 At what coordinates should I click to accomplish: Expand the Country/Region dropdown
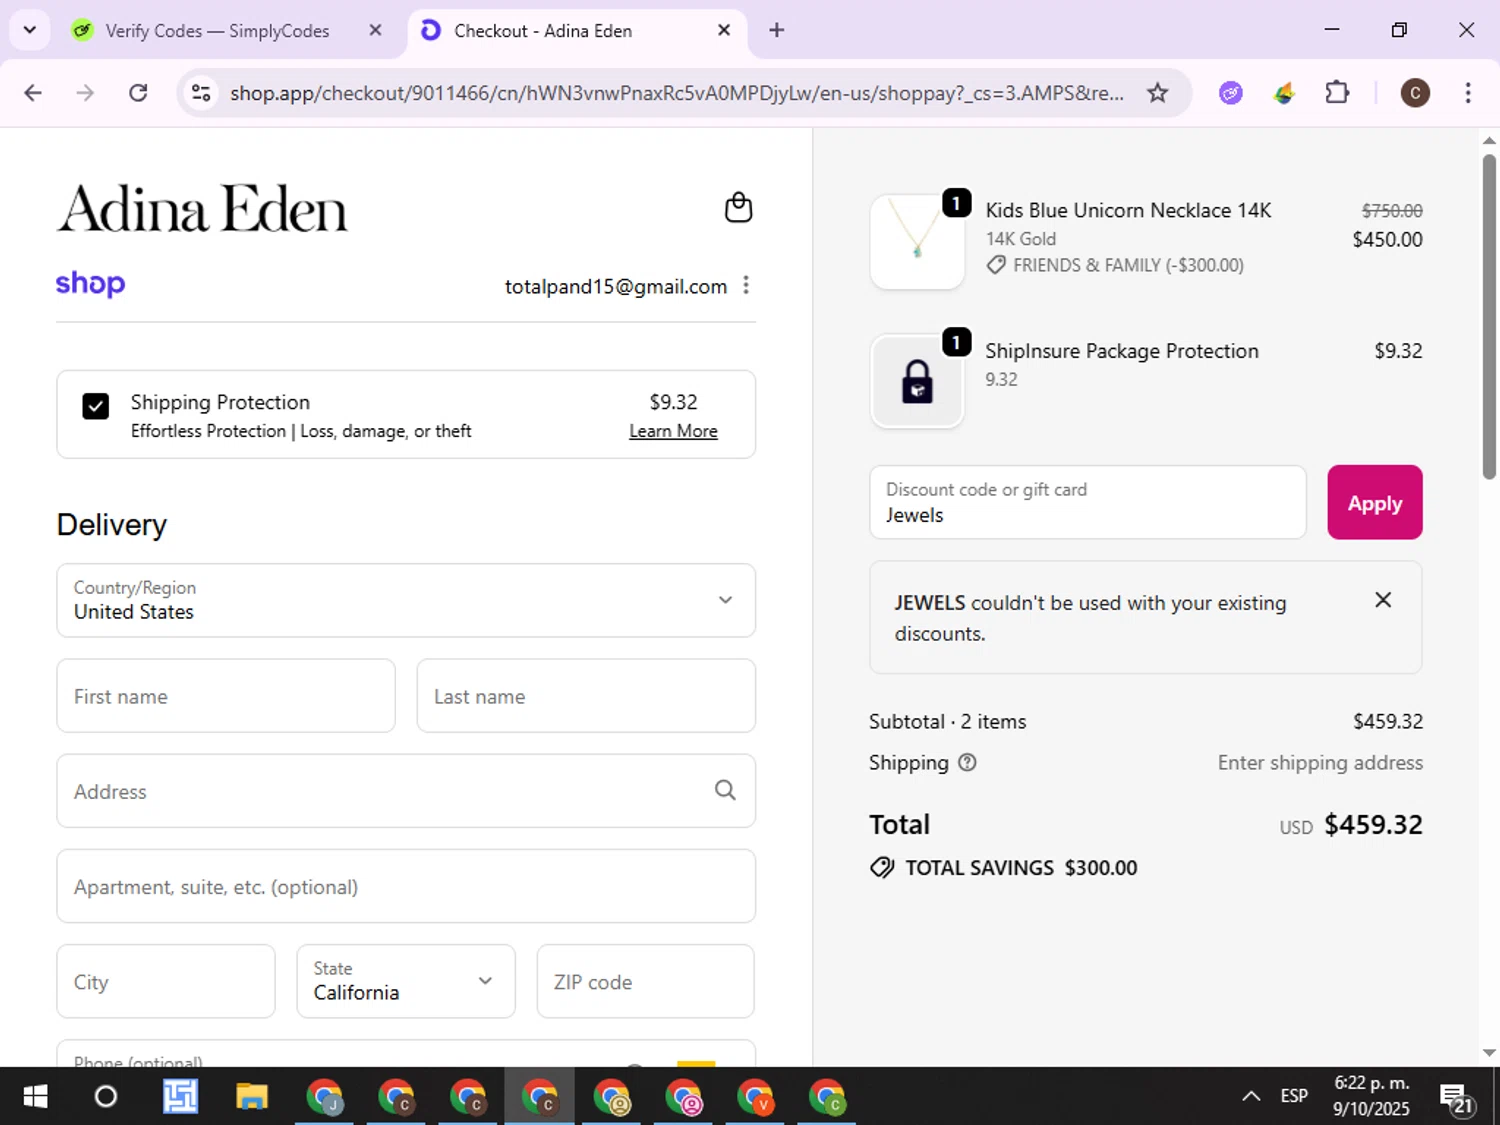tap(406, 600)
